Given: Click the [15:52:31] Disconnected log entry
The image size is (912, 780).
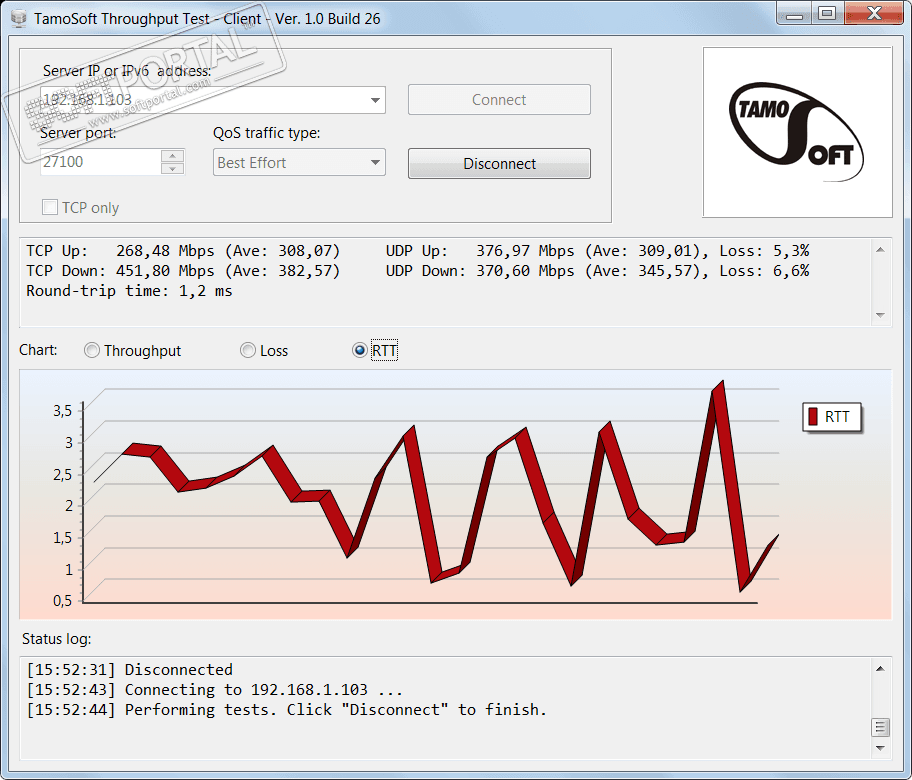Looking at the screenshot, I should pos(130,669).
